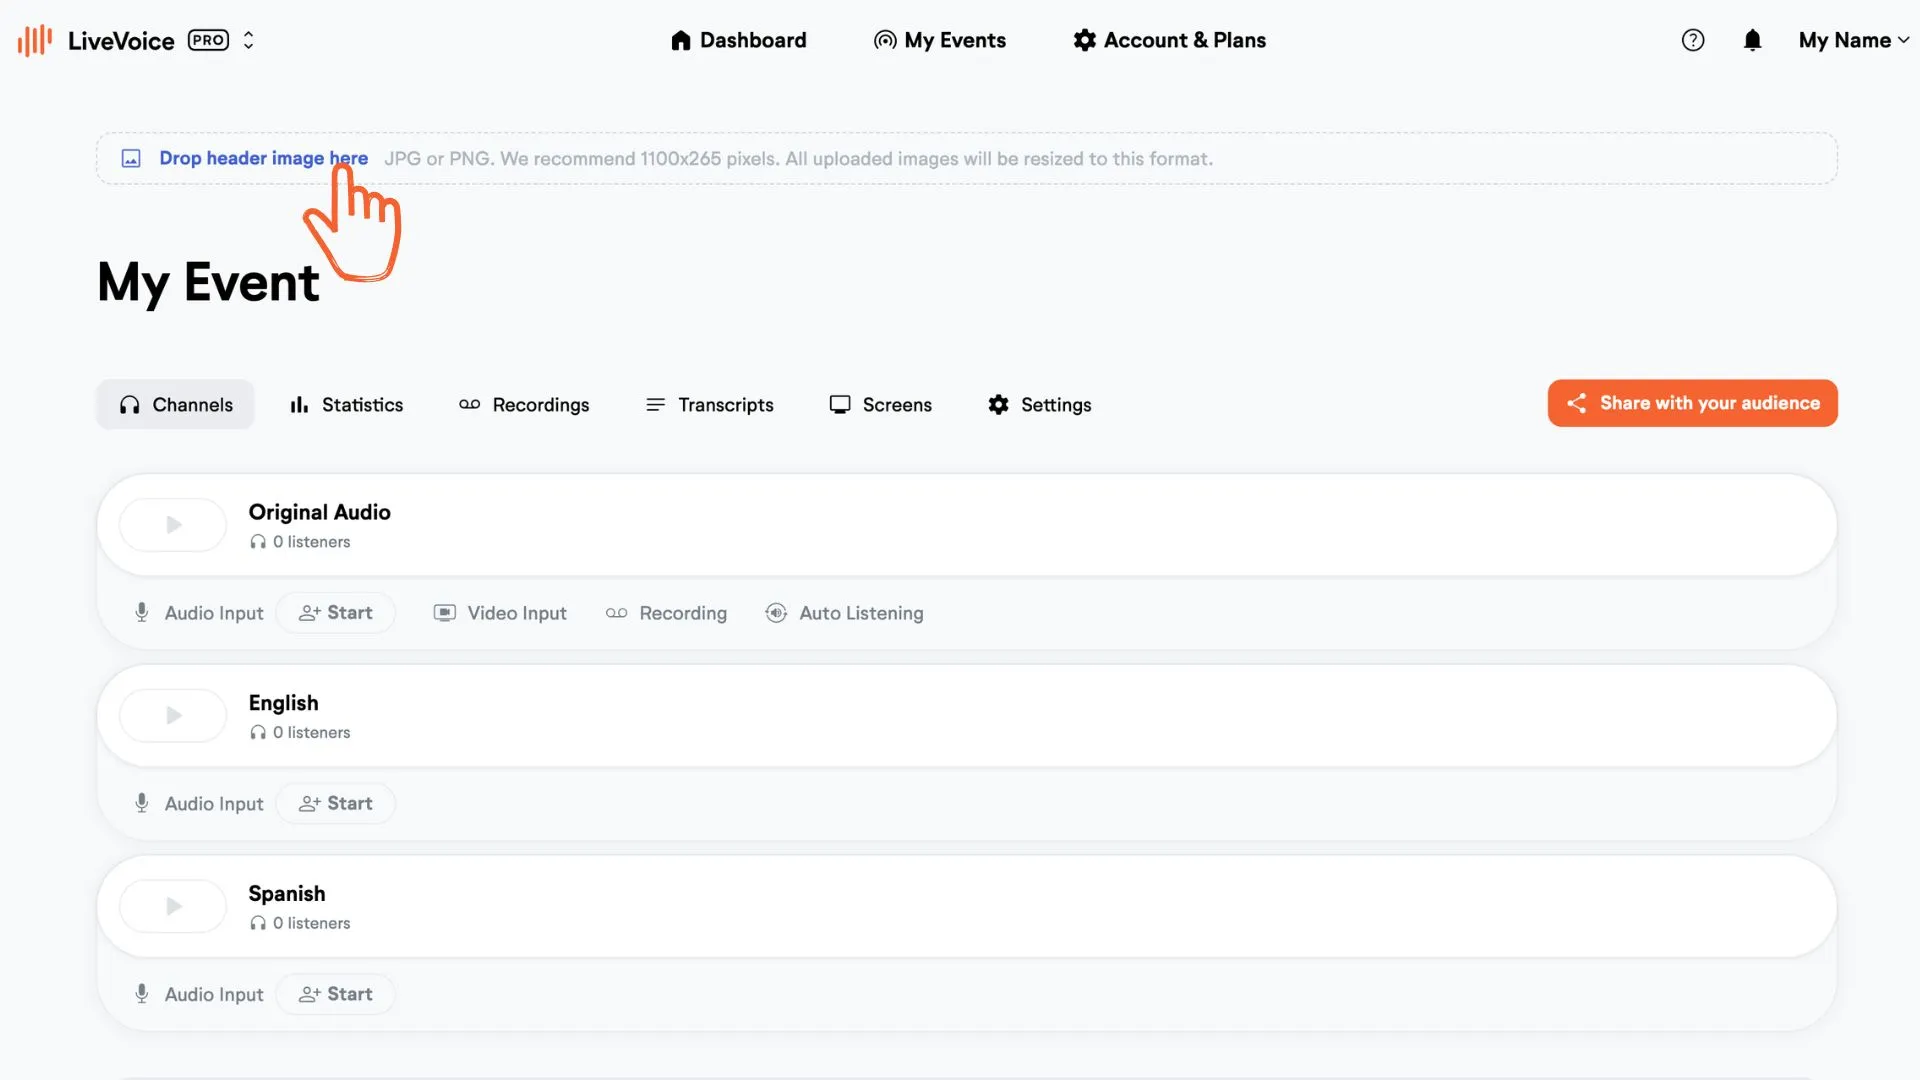Click 0 listeners under English
This screenshot has height=1080, width=1920.
[x=300, y=733]
